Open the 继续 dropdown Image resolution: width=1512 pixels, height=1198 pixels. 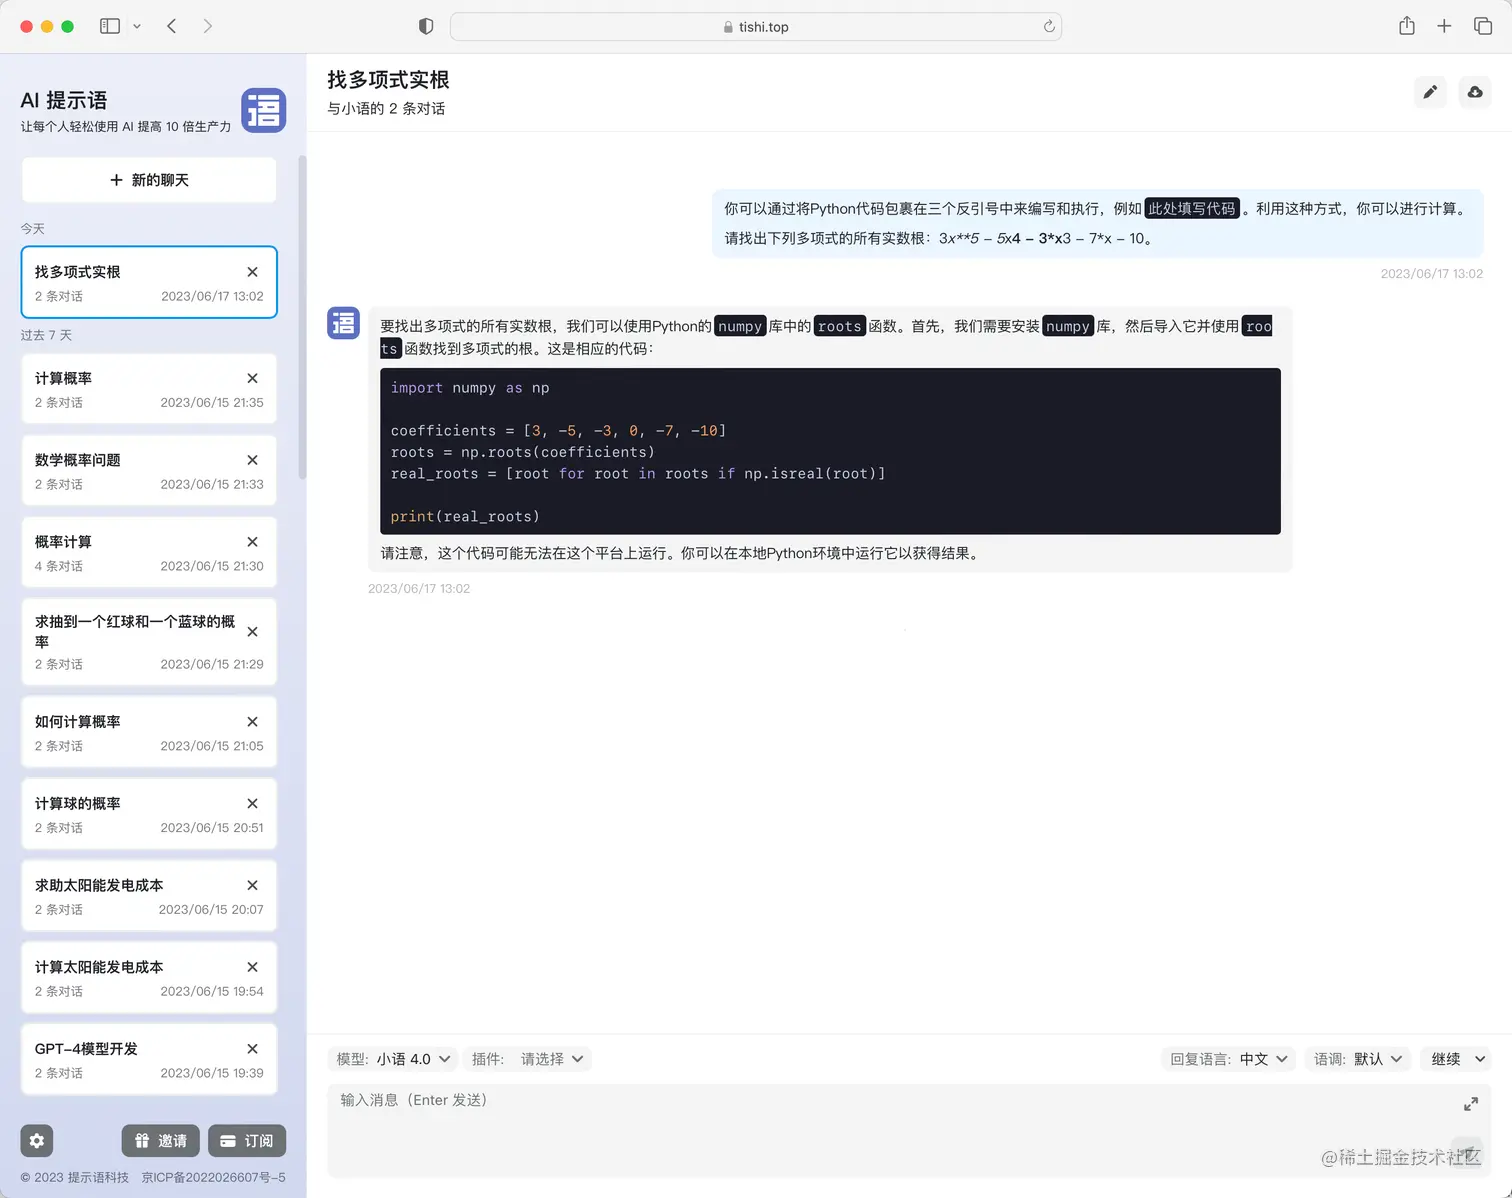[1457, 1059]
